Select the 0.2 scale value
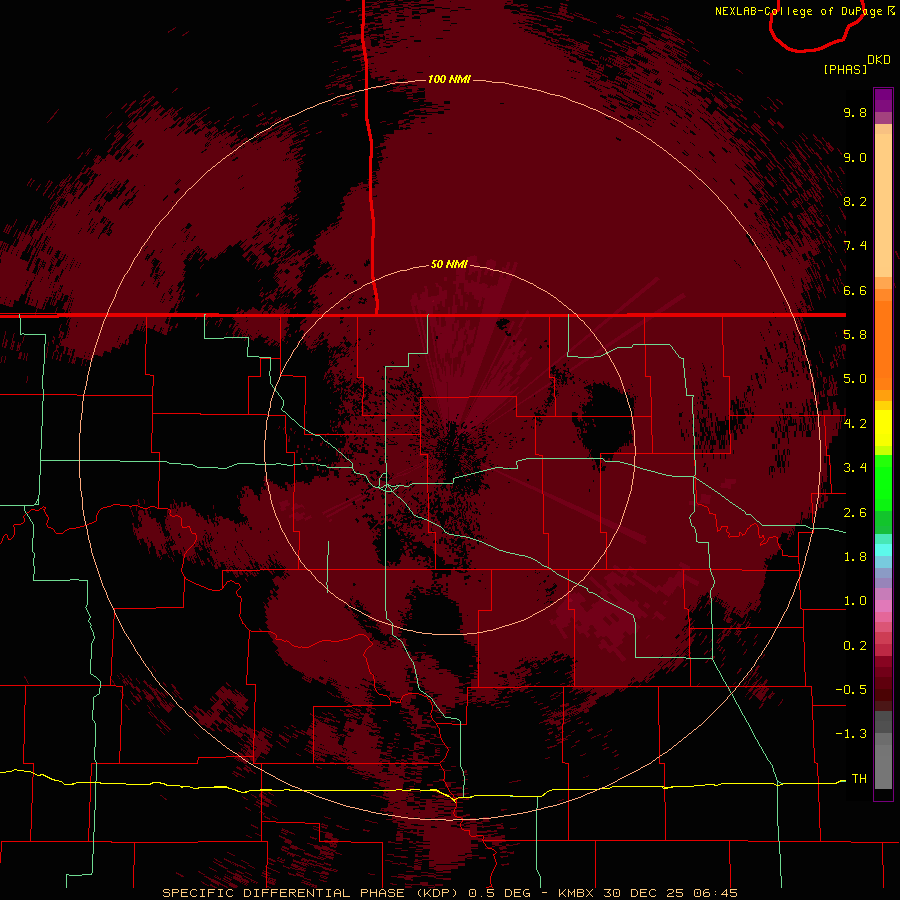The width and height of the screenshot is (900, 900). 855,646
